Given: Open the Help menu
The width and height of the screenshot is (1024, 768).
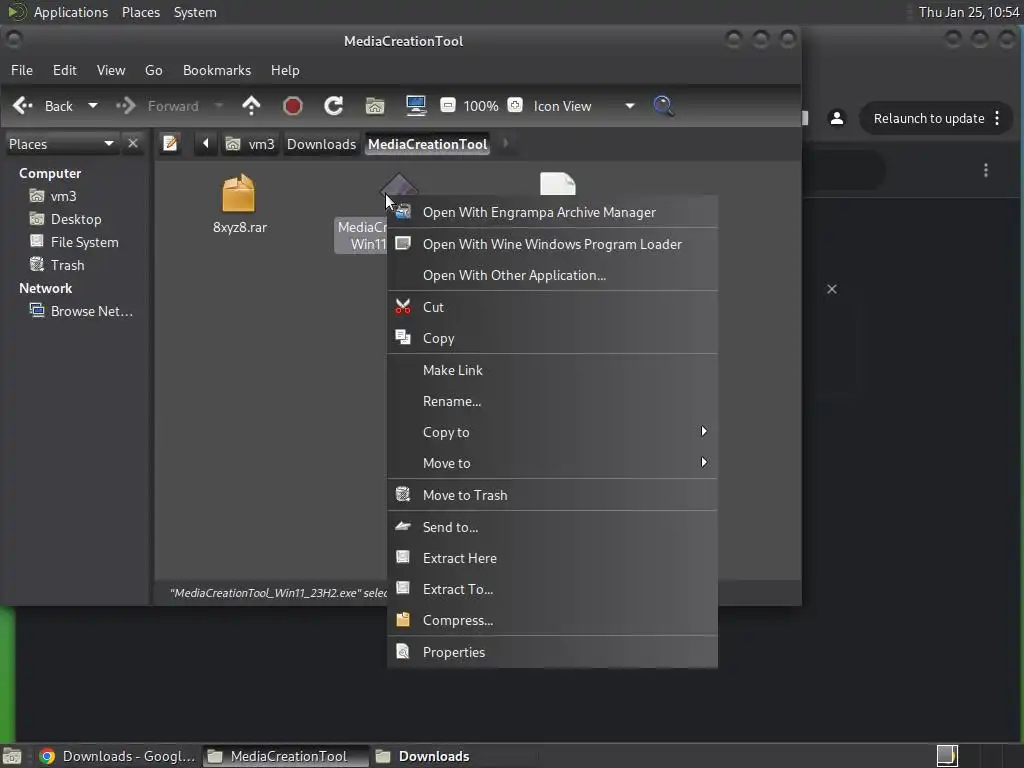Looking at the screenshot, I should (285, 70).
